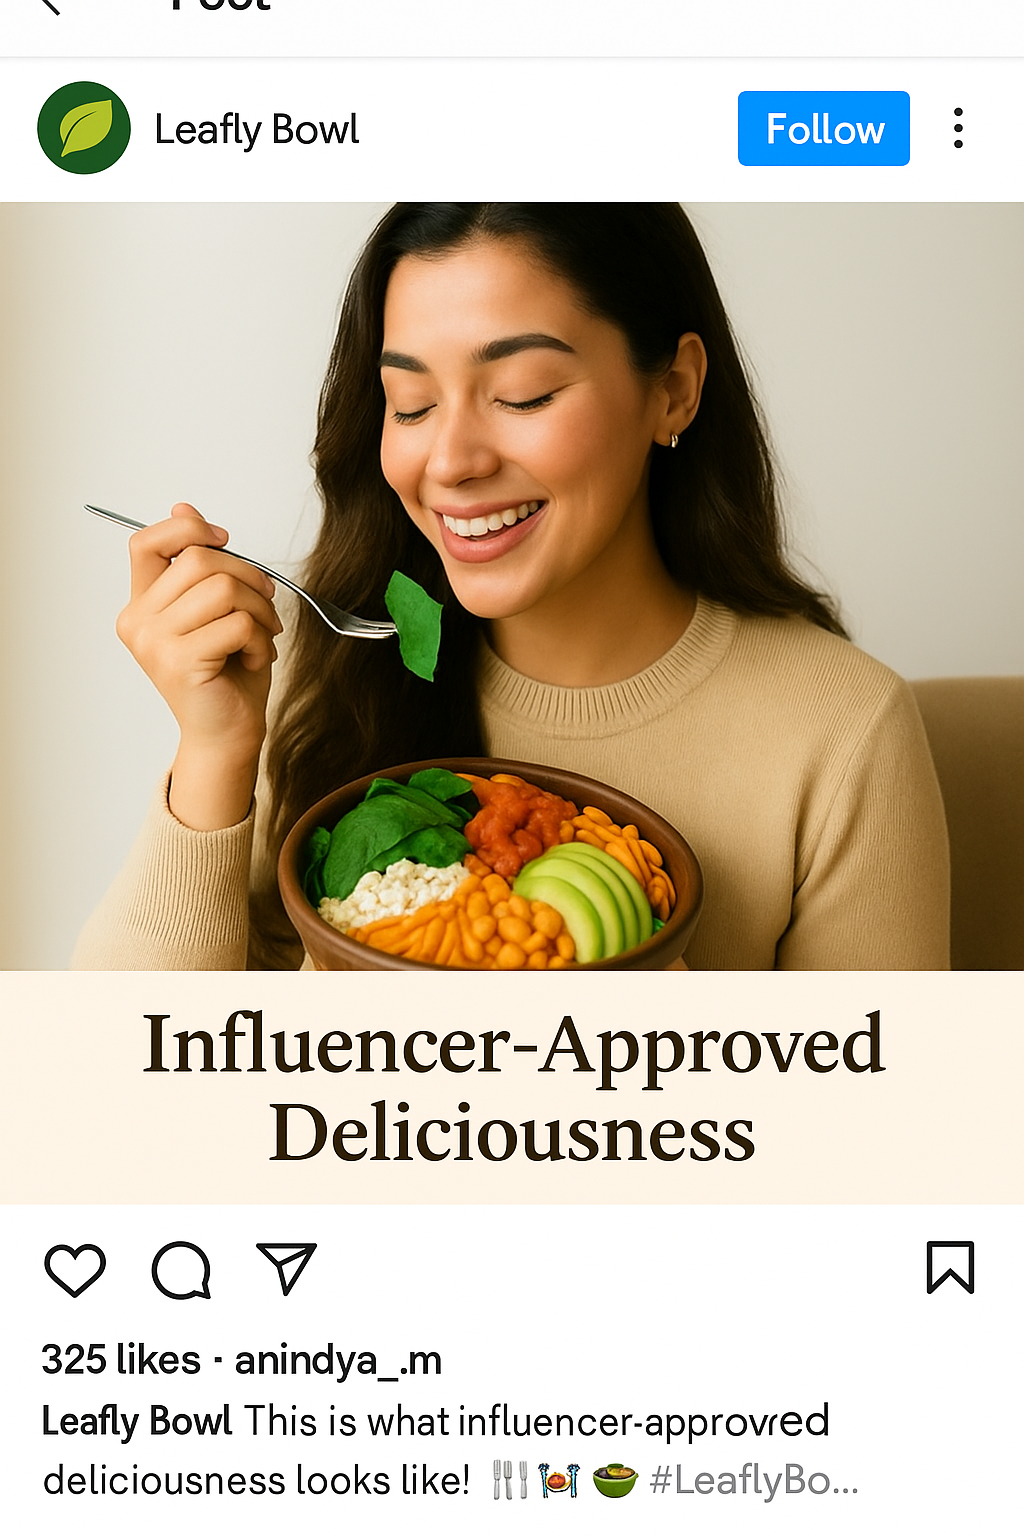Open Leafly Bowl profile name in header

coord(256,130)
